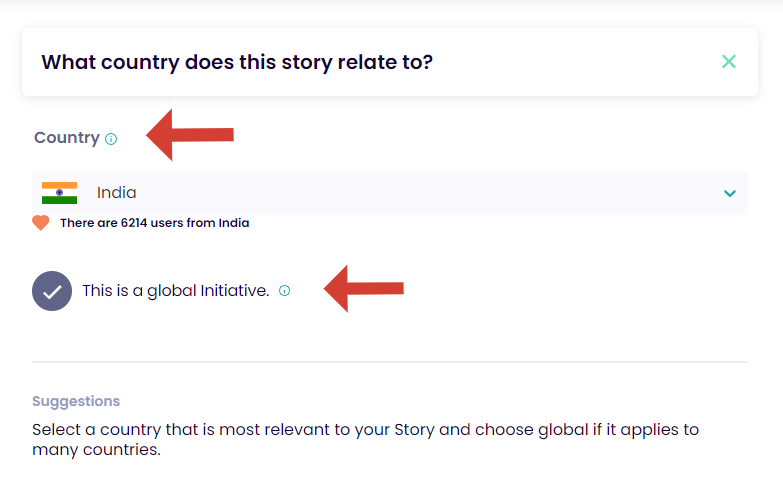The width and height of the screenshot is (783, 482).
Task: Click red arrow pointing at Country label
Action: (190, 134)
